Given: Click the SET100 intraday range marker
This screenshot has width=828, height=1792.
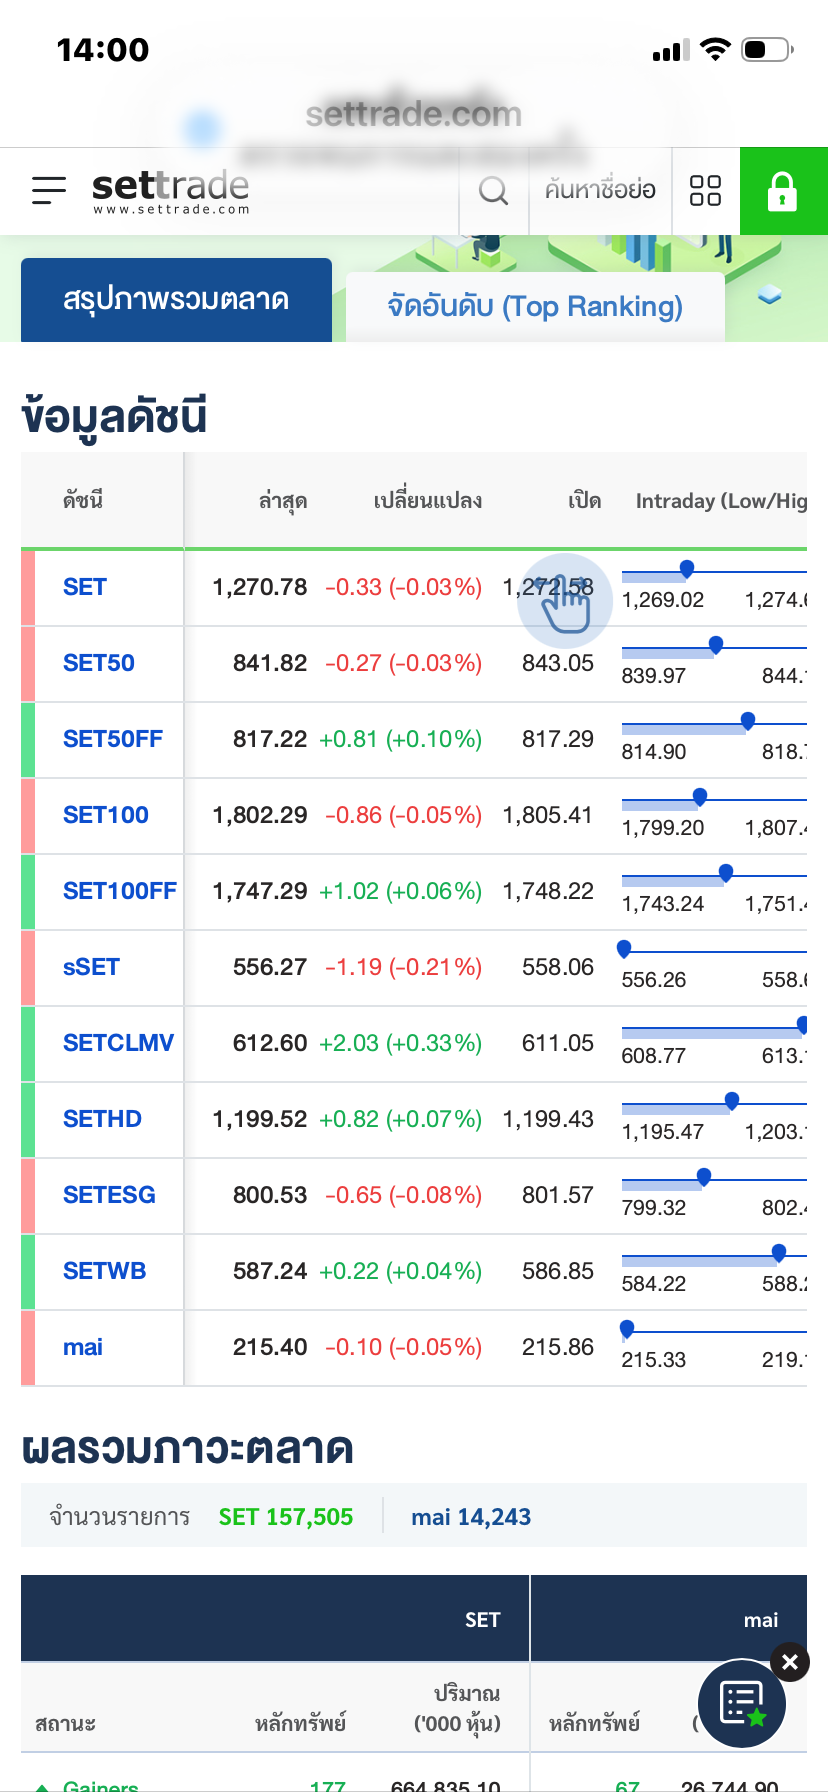Looking at the screenshot, I should pos(700,797).
